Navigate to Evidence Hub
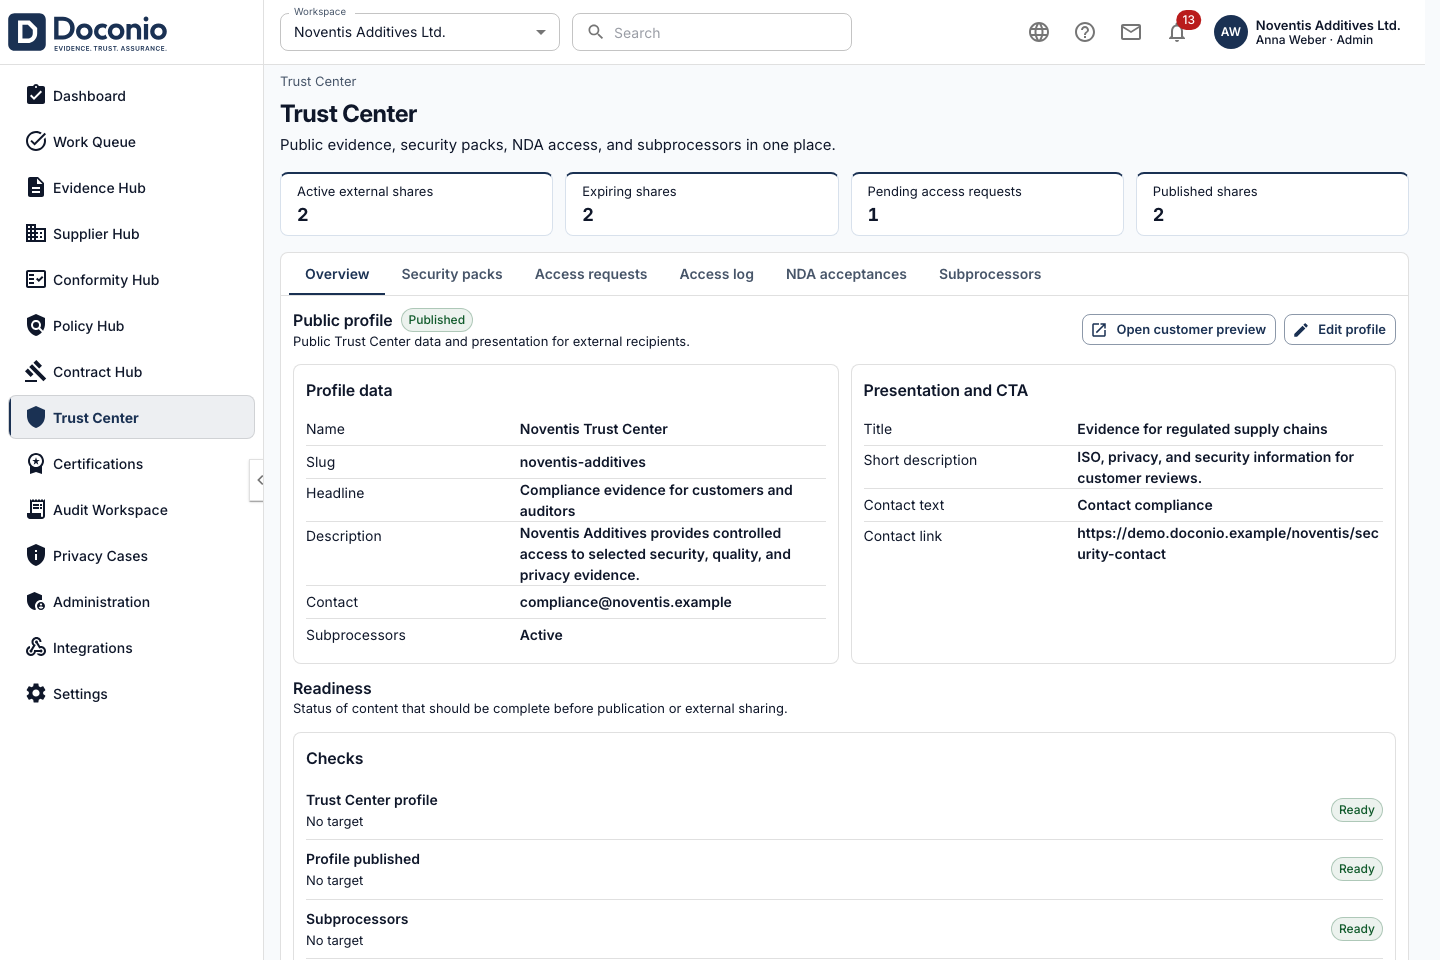1440x960 pixels. (132, 187)
